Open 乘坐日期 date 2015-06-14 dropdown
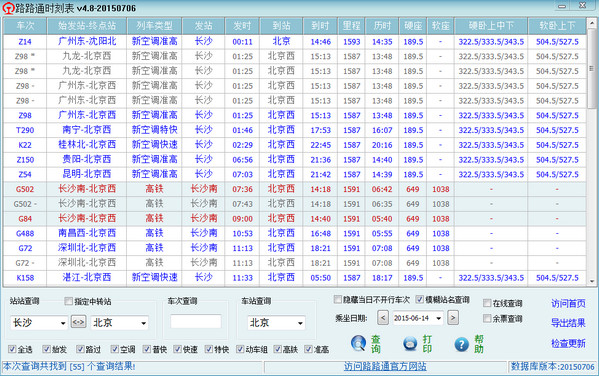 pyautogui.click(x=439, y=318)
